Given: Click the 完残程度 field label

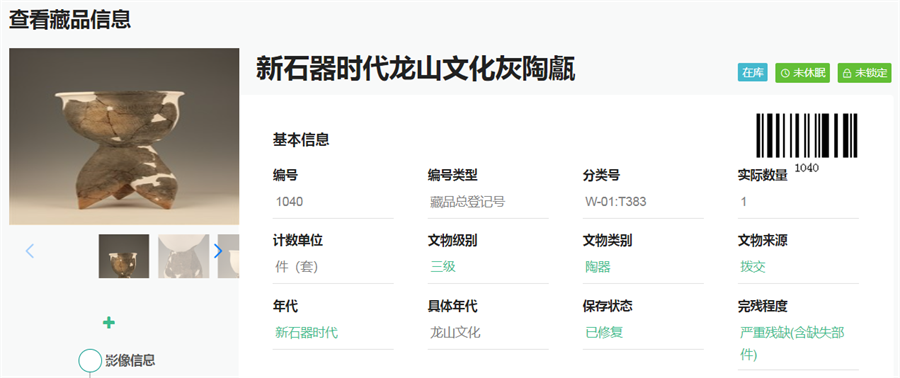Looking at the screenshot, I should (763, 306).
